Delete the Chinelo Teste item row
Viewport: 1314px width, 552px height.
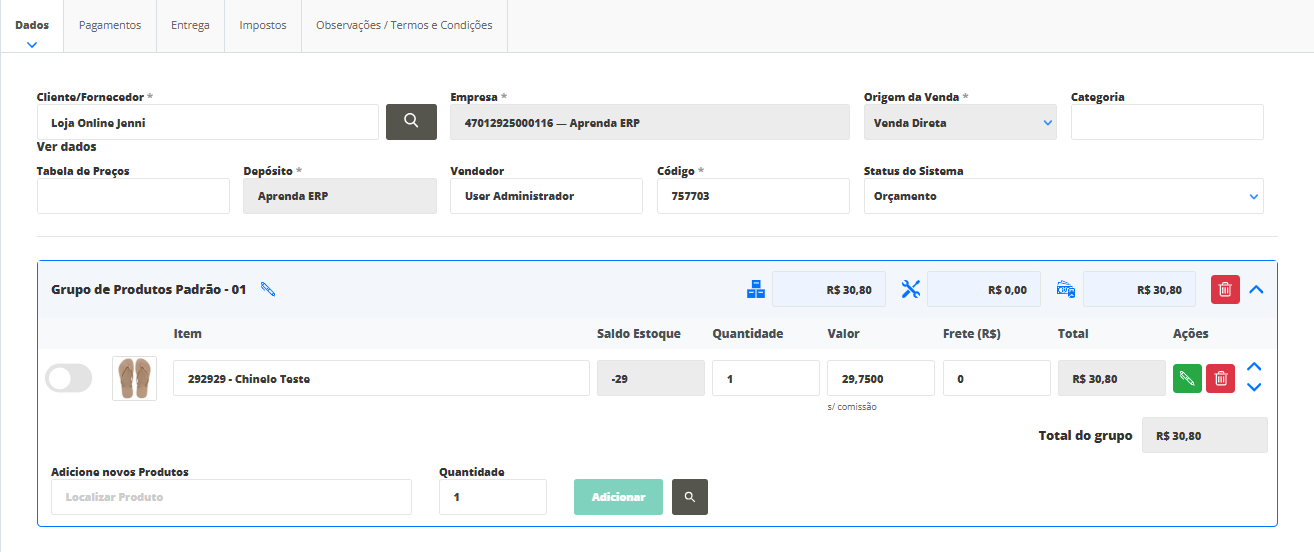1220,379
